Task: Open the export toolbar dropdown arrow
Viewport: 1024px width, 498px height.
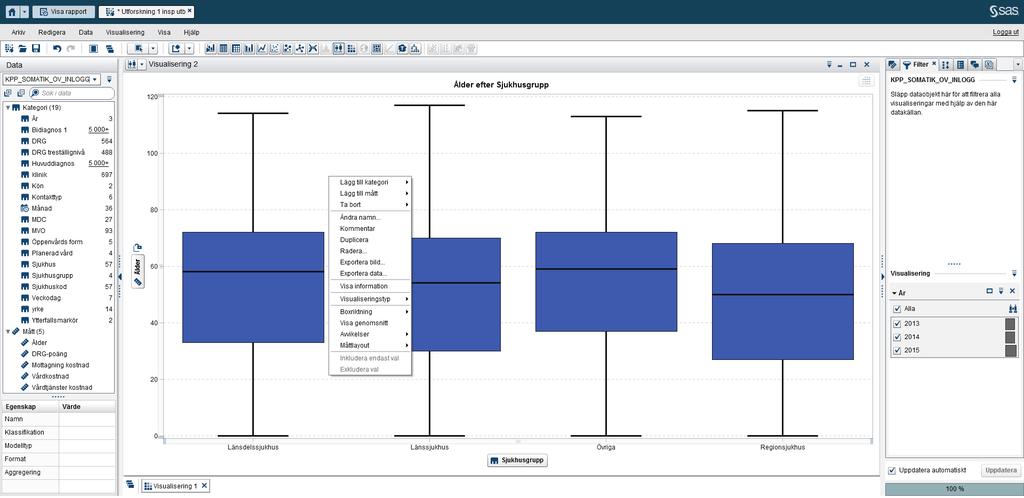Action: 189,48
